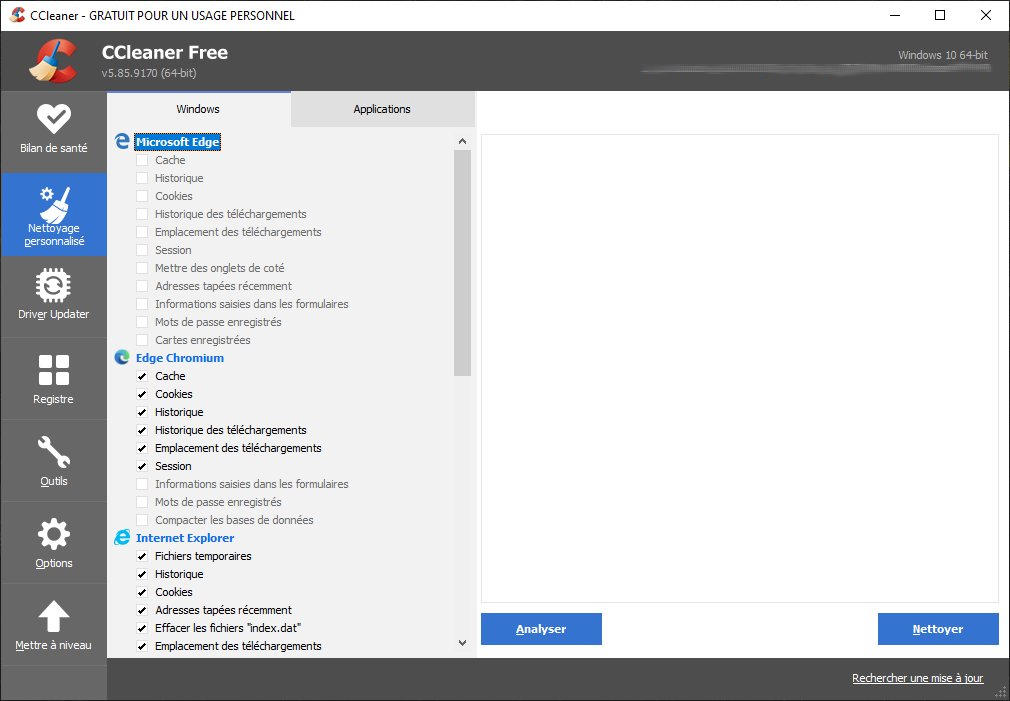Uncheck Effacer les fichiers "index.dat"
Image resolution: width=1010 pixels, height=701 pixels.
142,628
